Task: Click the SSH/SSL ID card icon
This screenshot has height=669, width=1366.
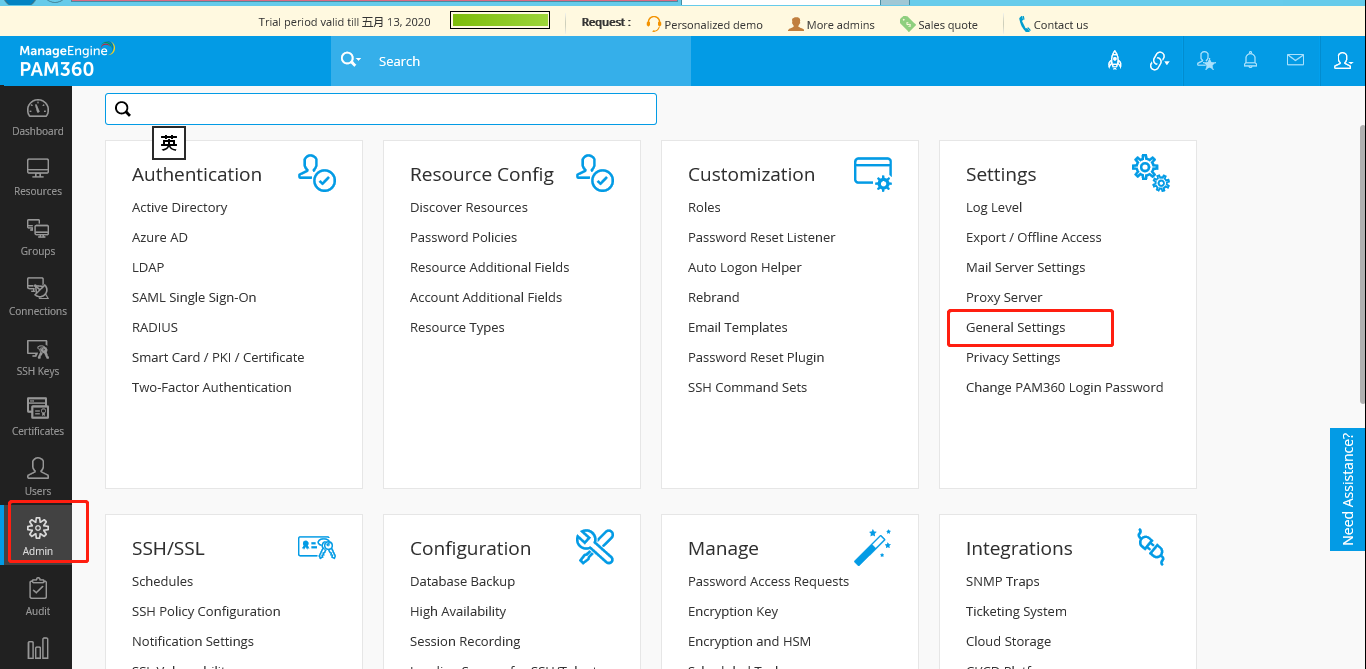Action: [317, 546]
